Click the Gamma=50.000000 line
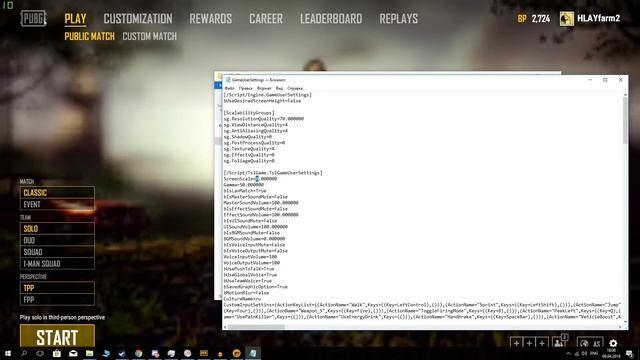The width and height of the screenshot is (640, 360). point(244,185)
